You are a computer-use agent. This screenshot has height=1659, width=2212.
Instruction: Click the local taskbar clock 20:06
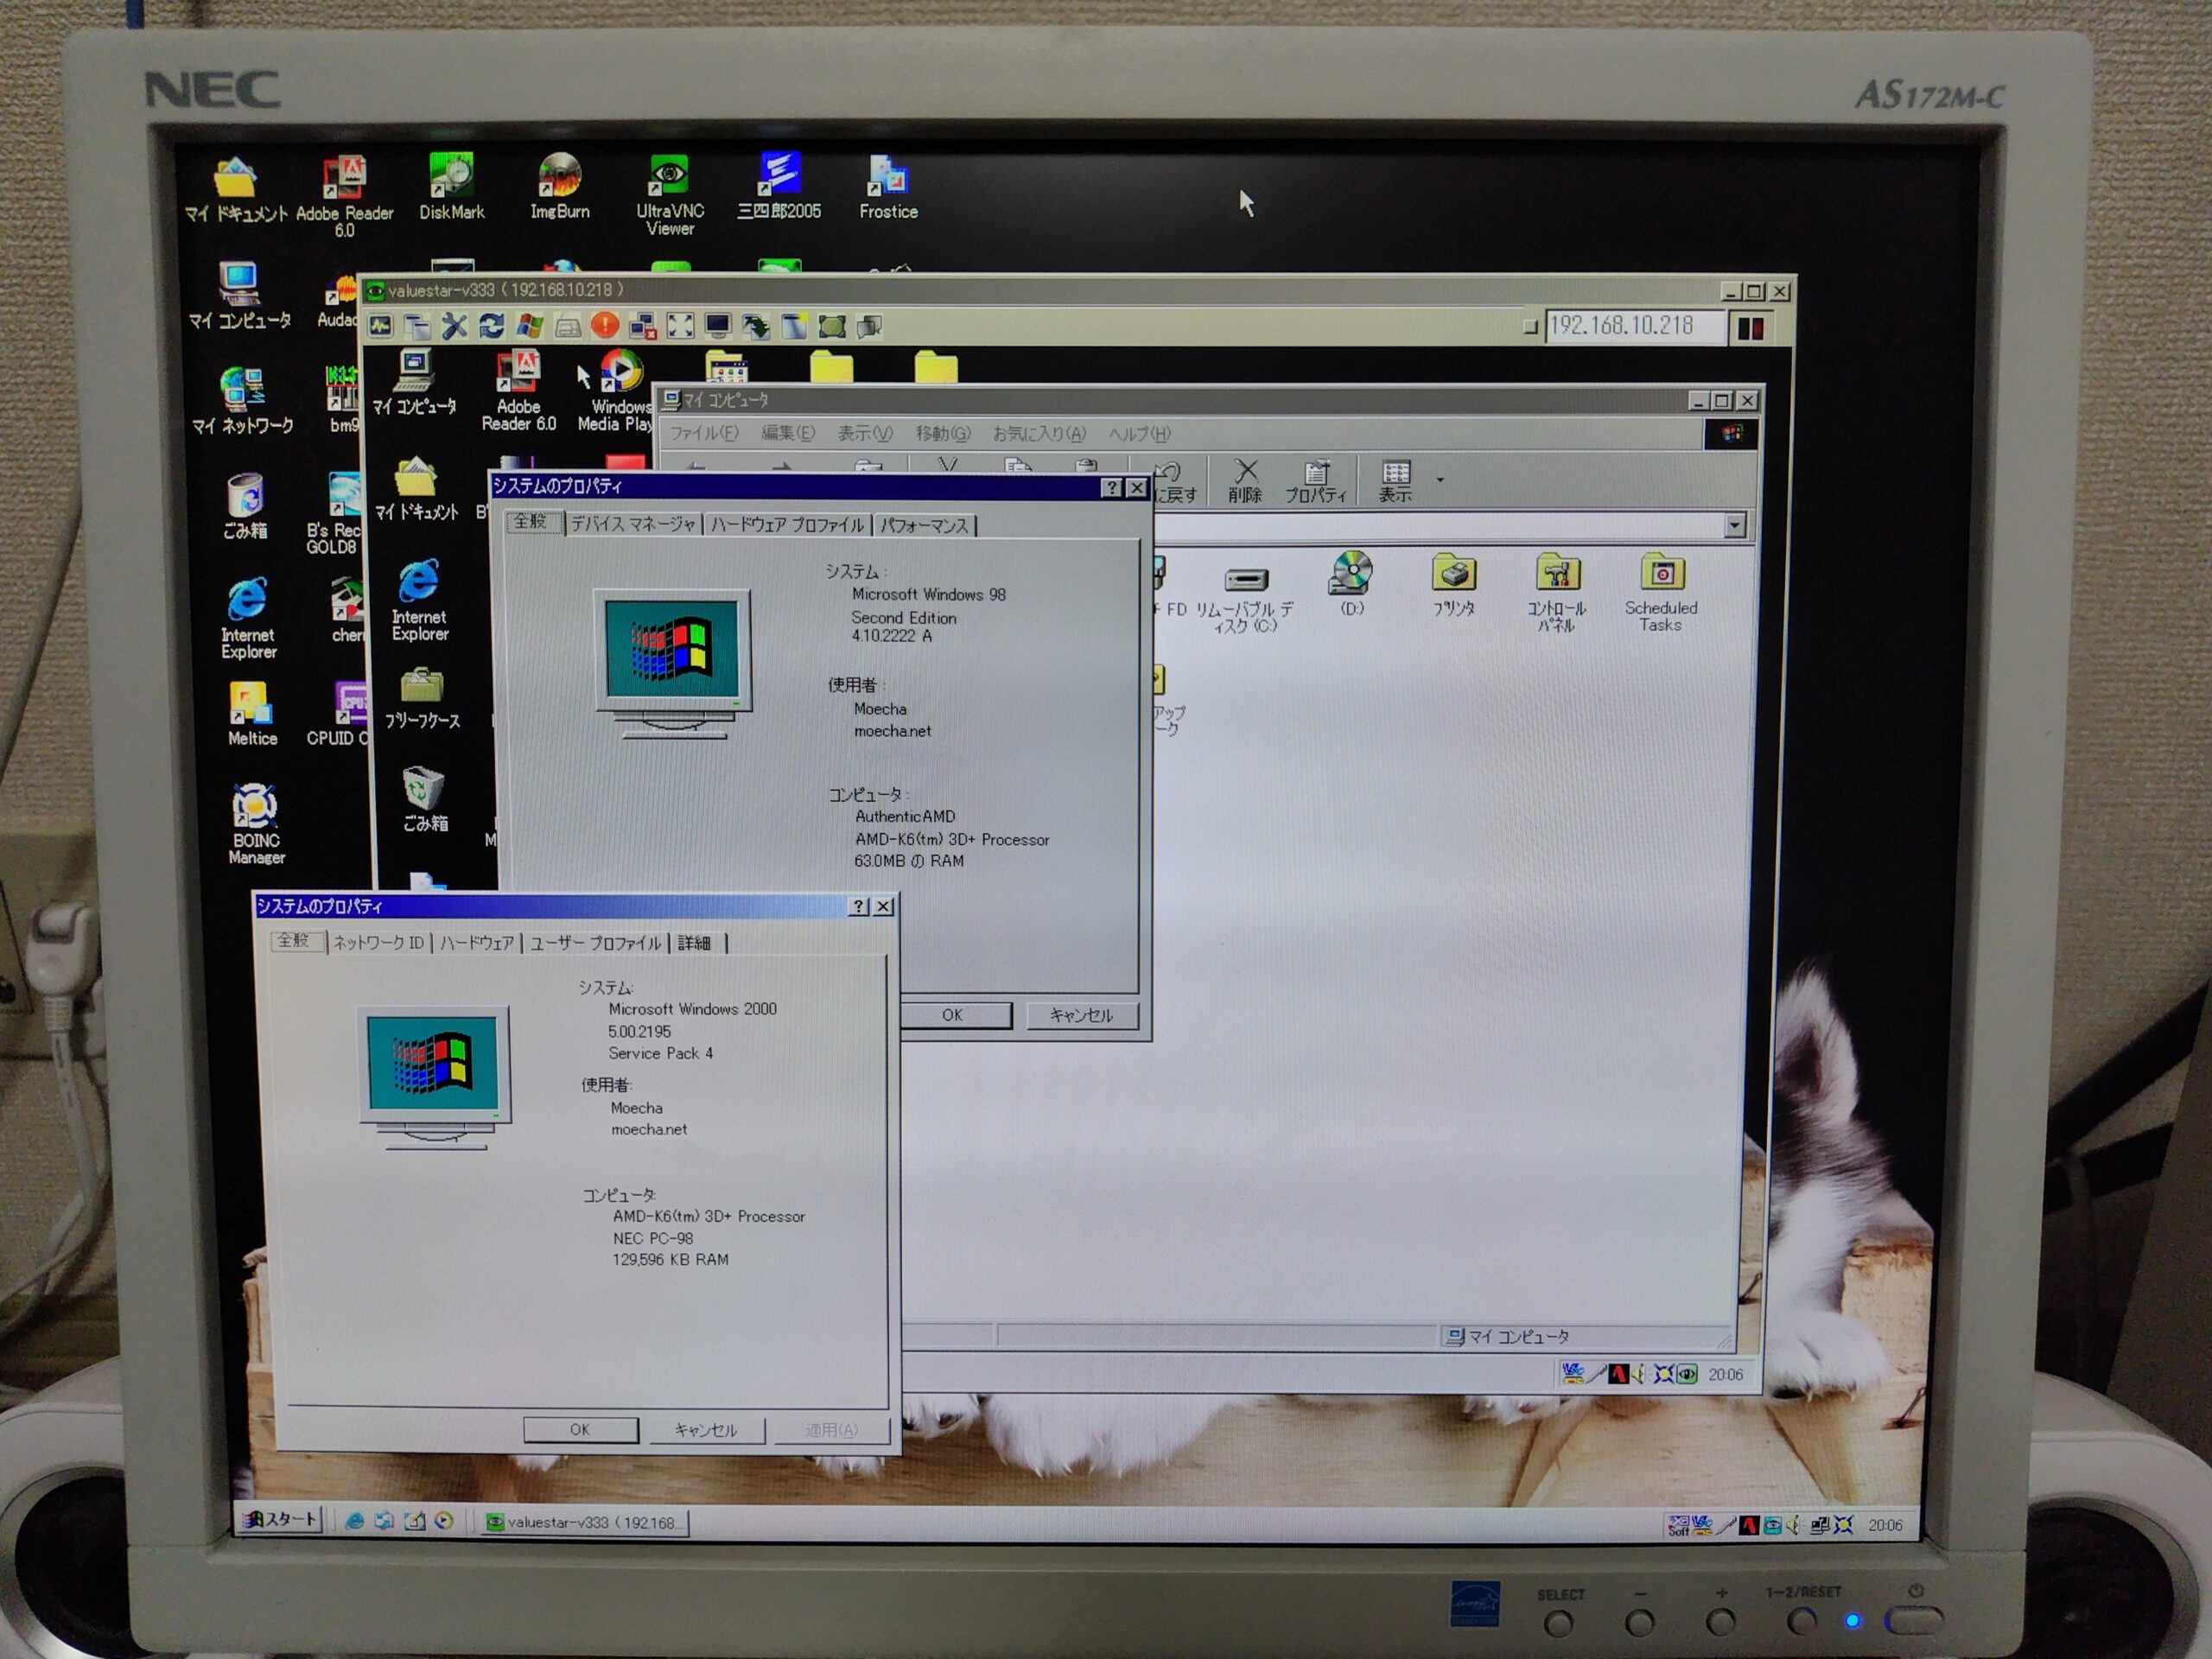pos(1885,1525)
